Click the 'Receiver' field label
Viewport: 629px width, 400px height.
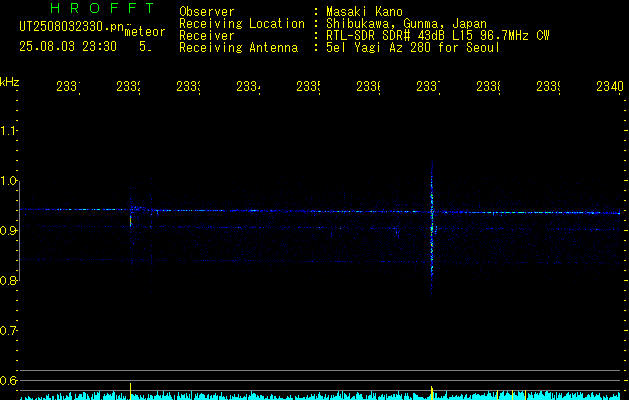pos(207,36)
